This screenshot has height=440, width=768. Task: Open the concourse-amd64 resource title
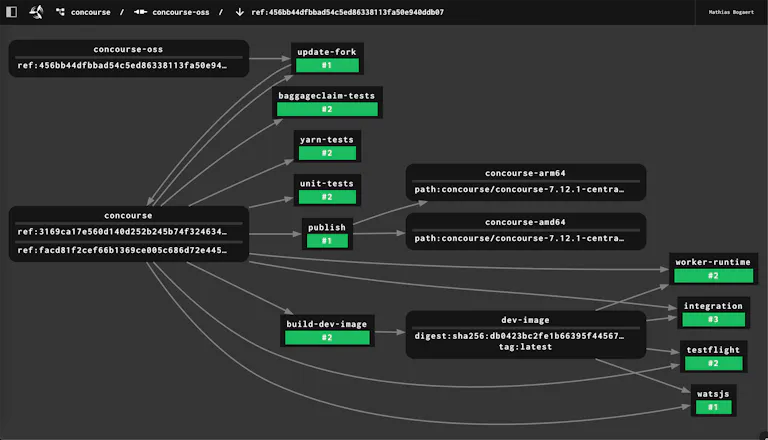[525, 222]
